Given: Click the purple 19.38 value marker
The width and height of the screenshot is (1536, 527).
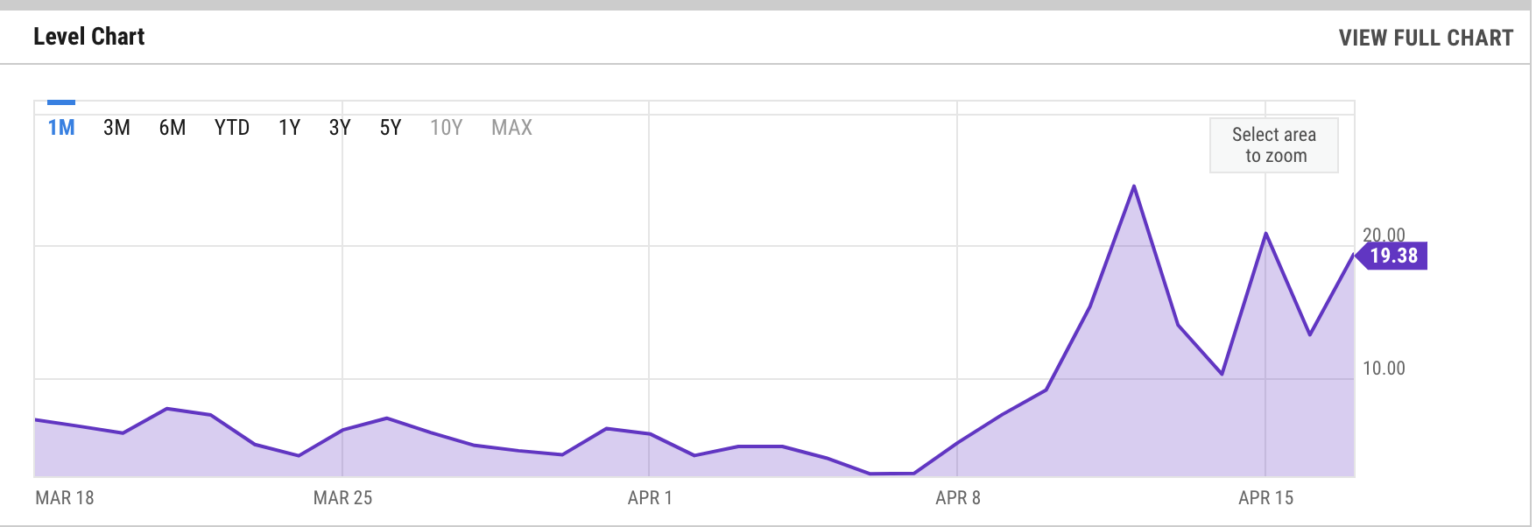Looking at the screenshot, I should (1393, 256).
